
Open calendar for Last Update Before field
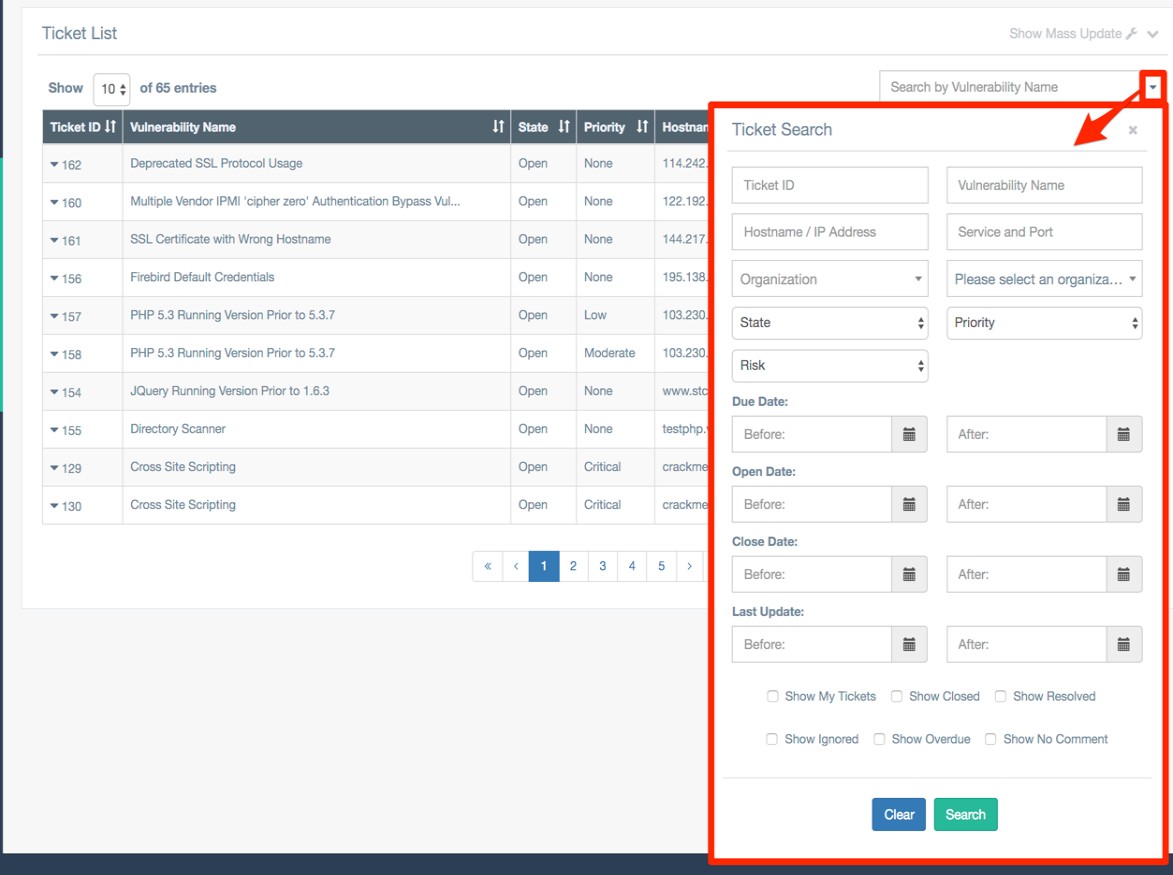tap(909, 644)
